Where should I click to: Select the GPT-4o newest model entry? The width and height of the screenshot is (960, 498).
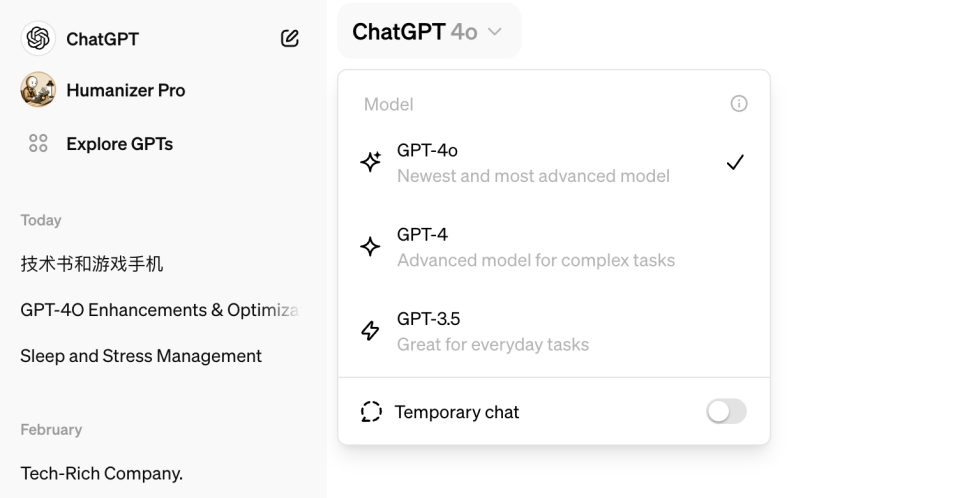click(532, 162)
